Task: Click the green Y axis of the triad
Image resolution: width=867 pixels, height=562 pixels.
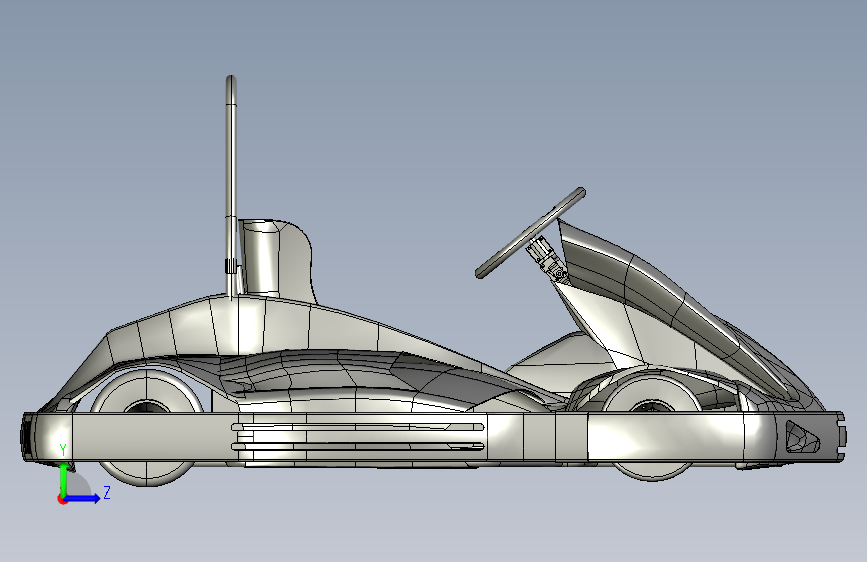Action: 64,480
